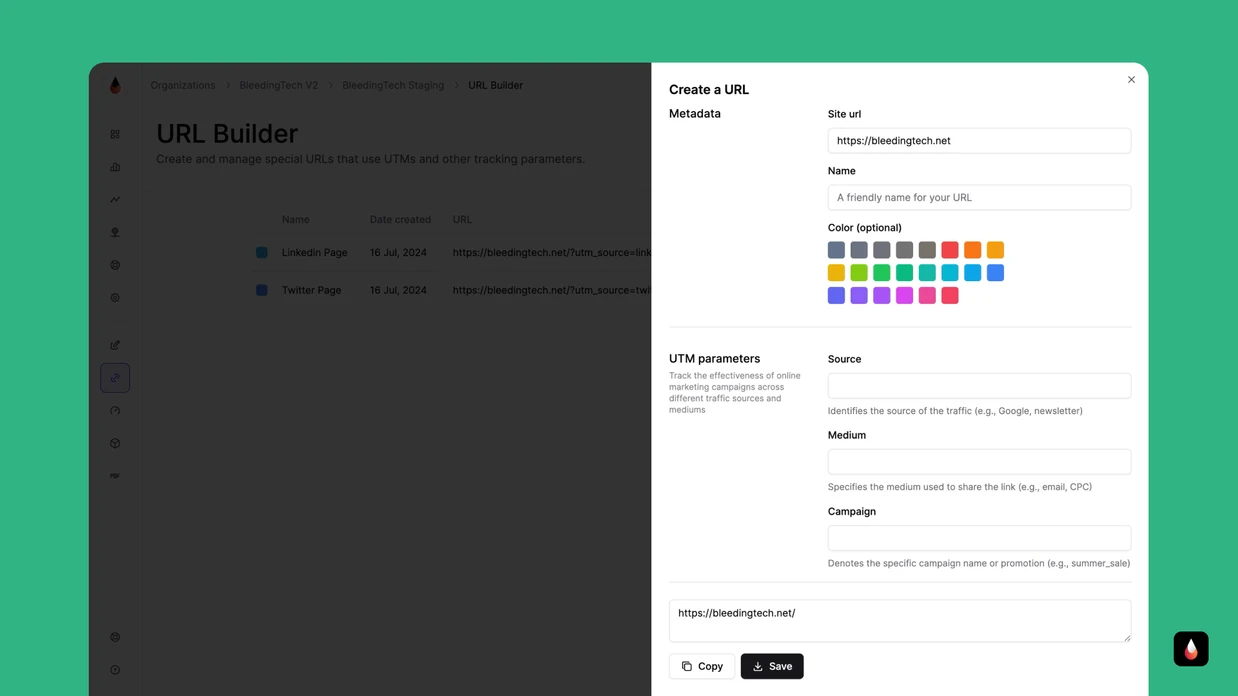The width and height of the screenshot is (1238, 696).
Task: Navigate to Organizations breadcrumb
Action: coord(182,85)
